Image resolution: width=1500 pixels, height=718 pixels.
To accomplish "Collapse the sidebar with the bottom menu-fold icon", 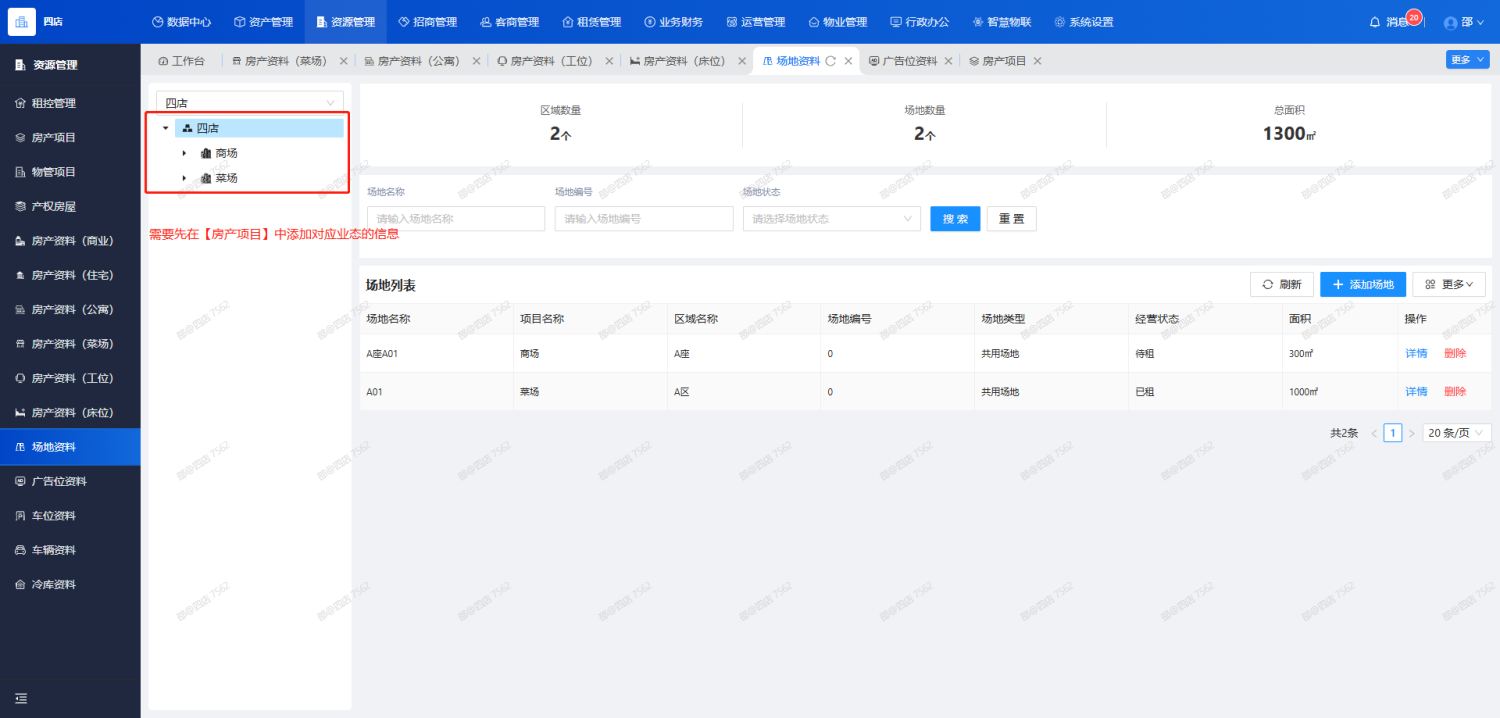I will 21,698.
